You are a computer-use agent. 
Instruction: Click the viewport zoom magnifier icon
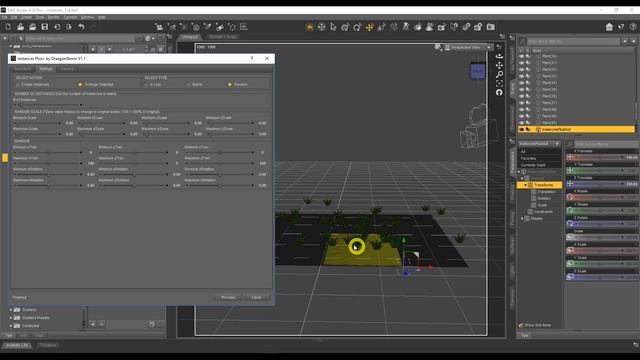click(499, 74)
